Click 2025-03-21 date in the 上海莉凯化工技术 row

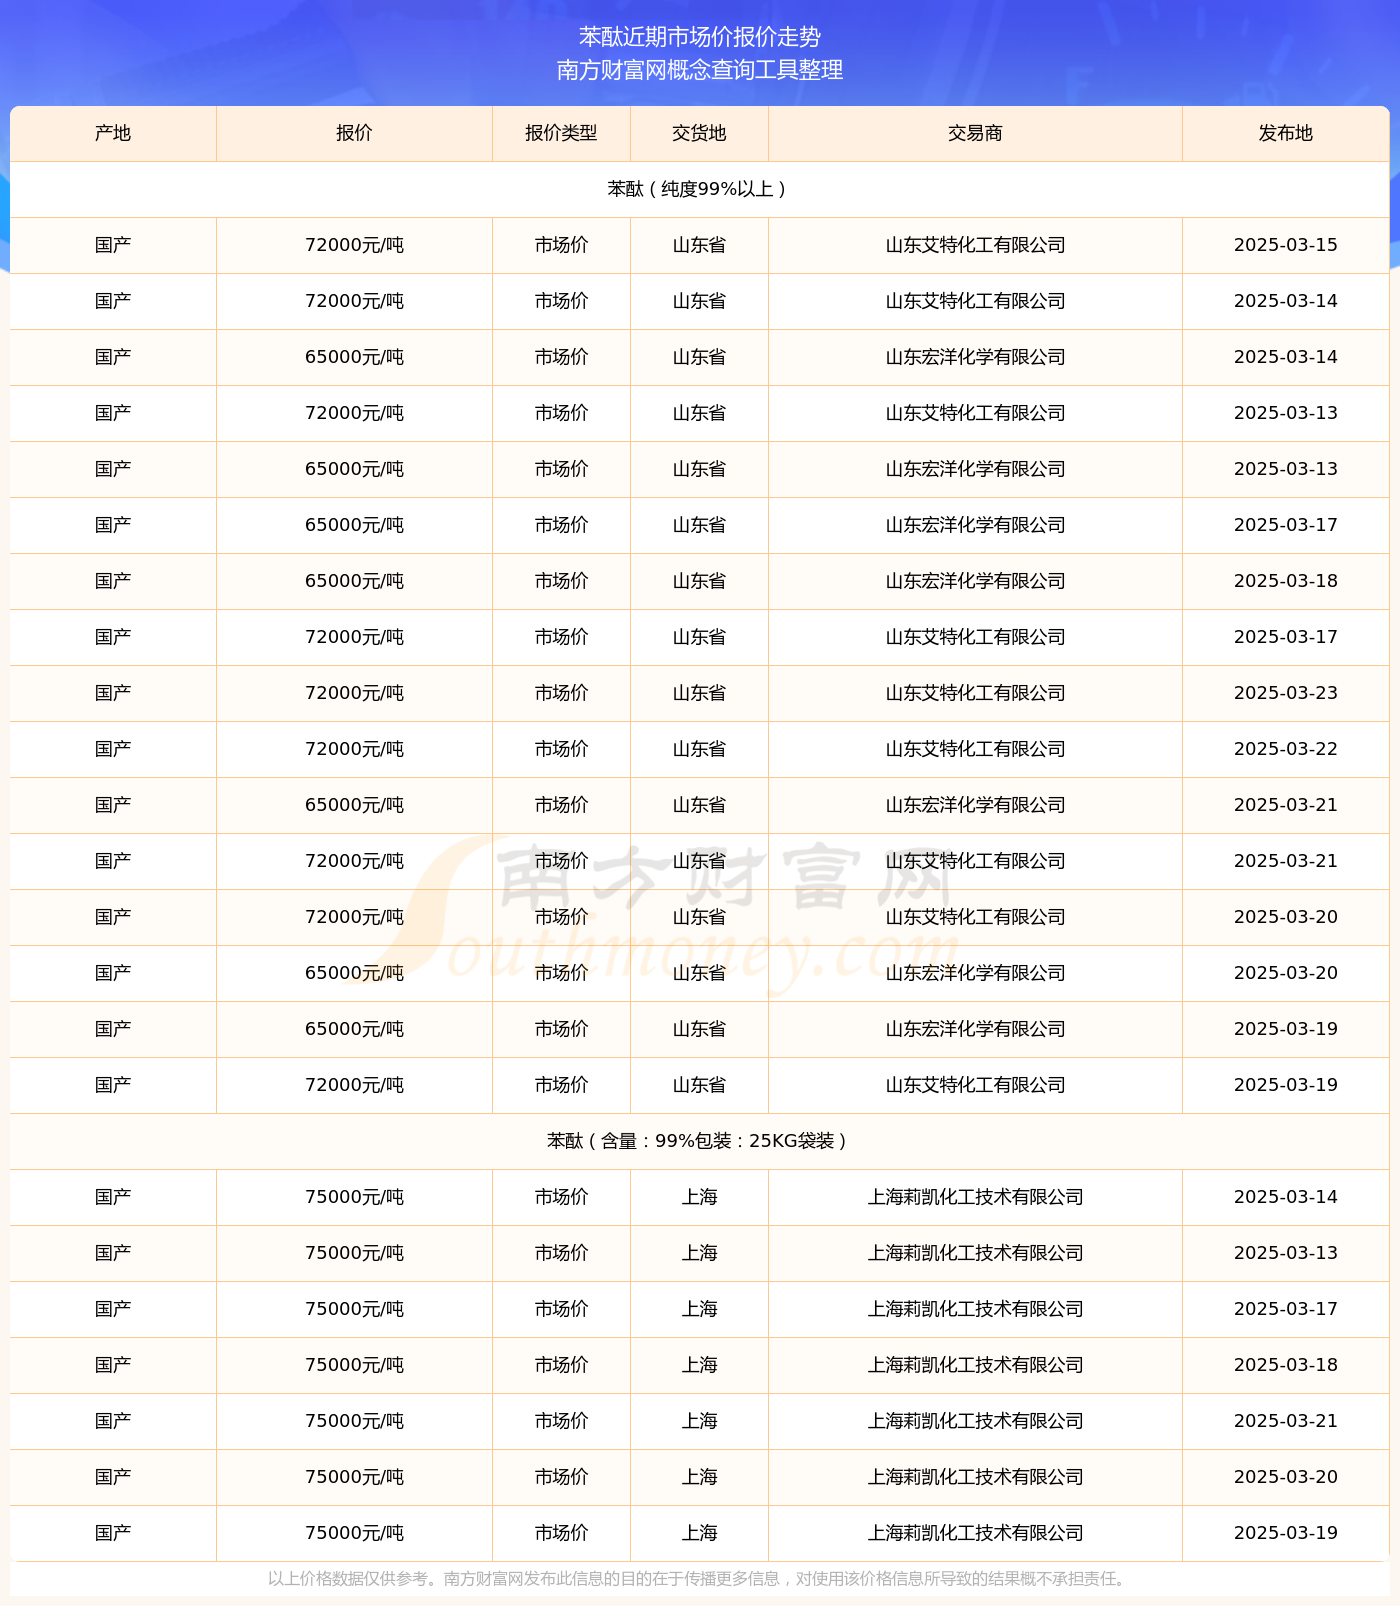click(x=1285, y=1421)
